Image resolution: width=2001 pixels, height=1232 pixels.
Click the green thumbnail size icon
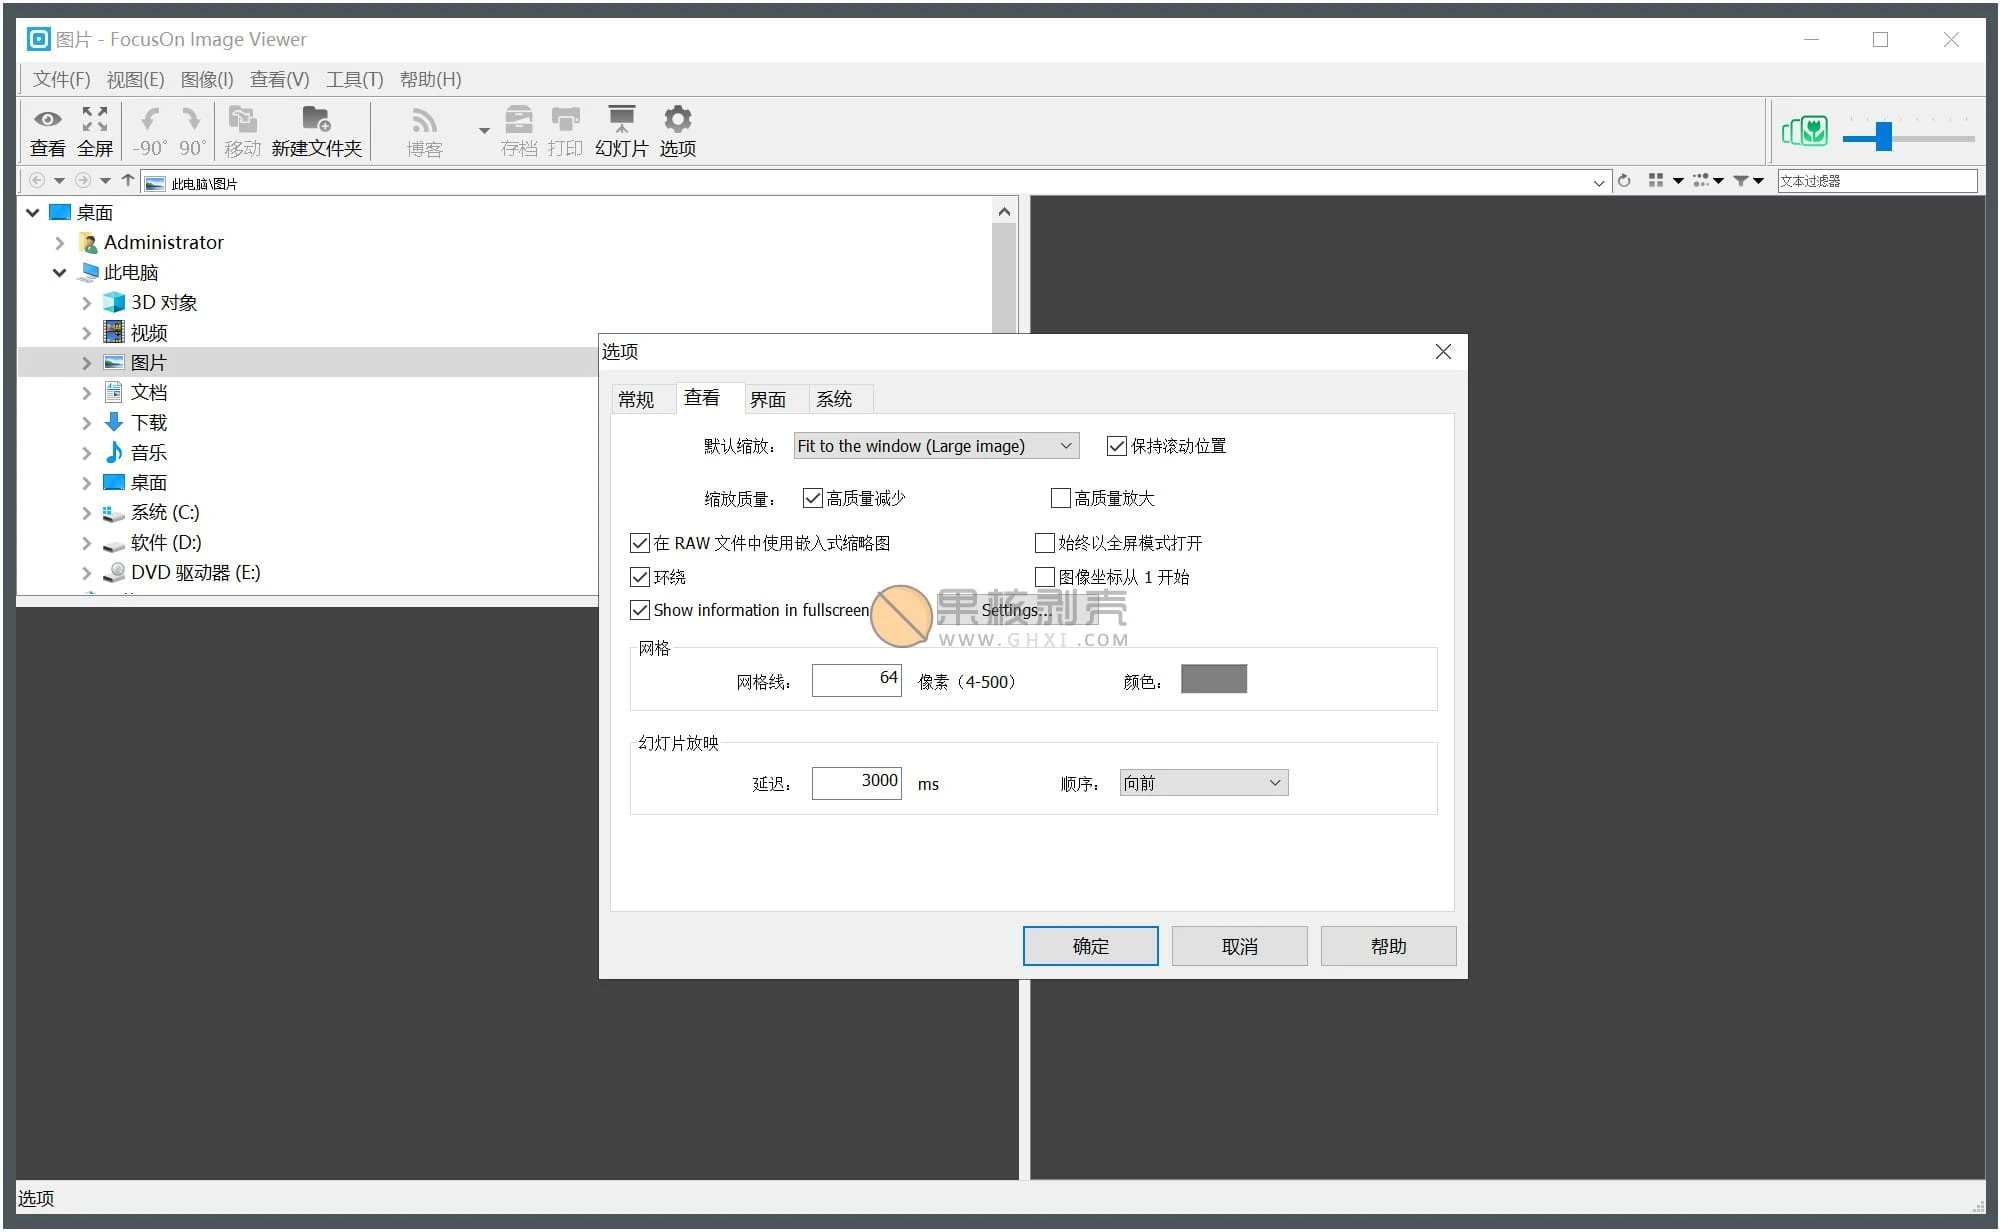[x=1805, y=131]
